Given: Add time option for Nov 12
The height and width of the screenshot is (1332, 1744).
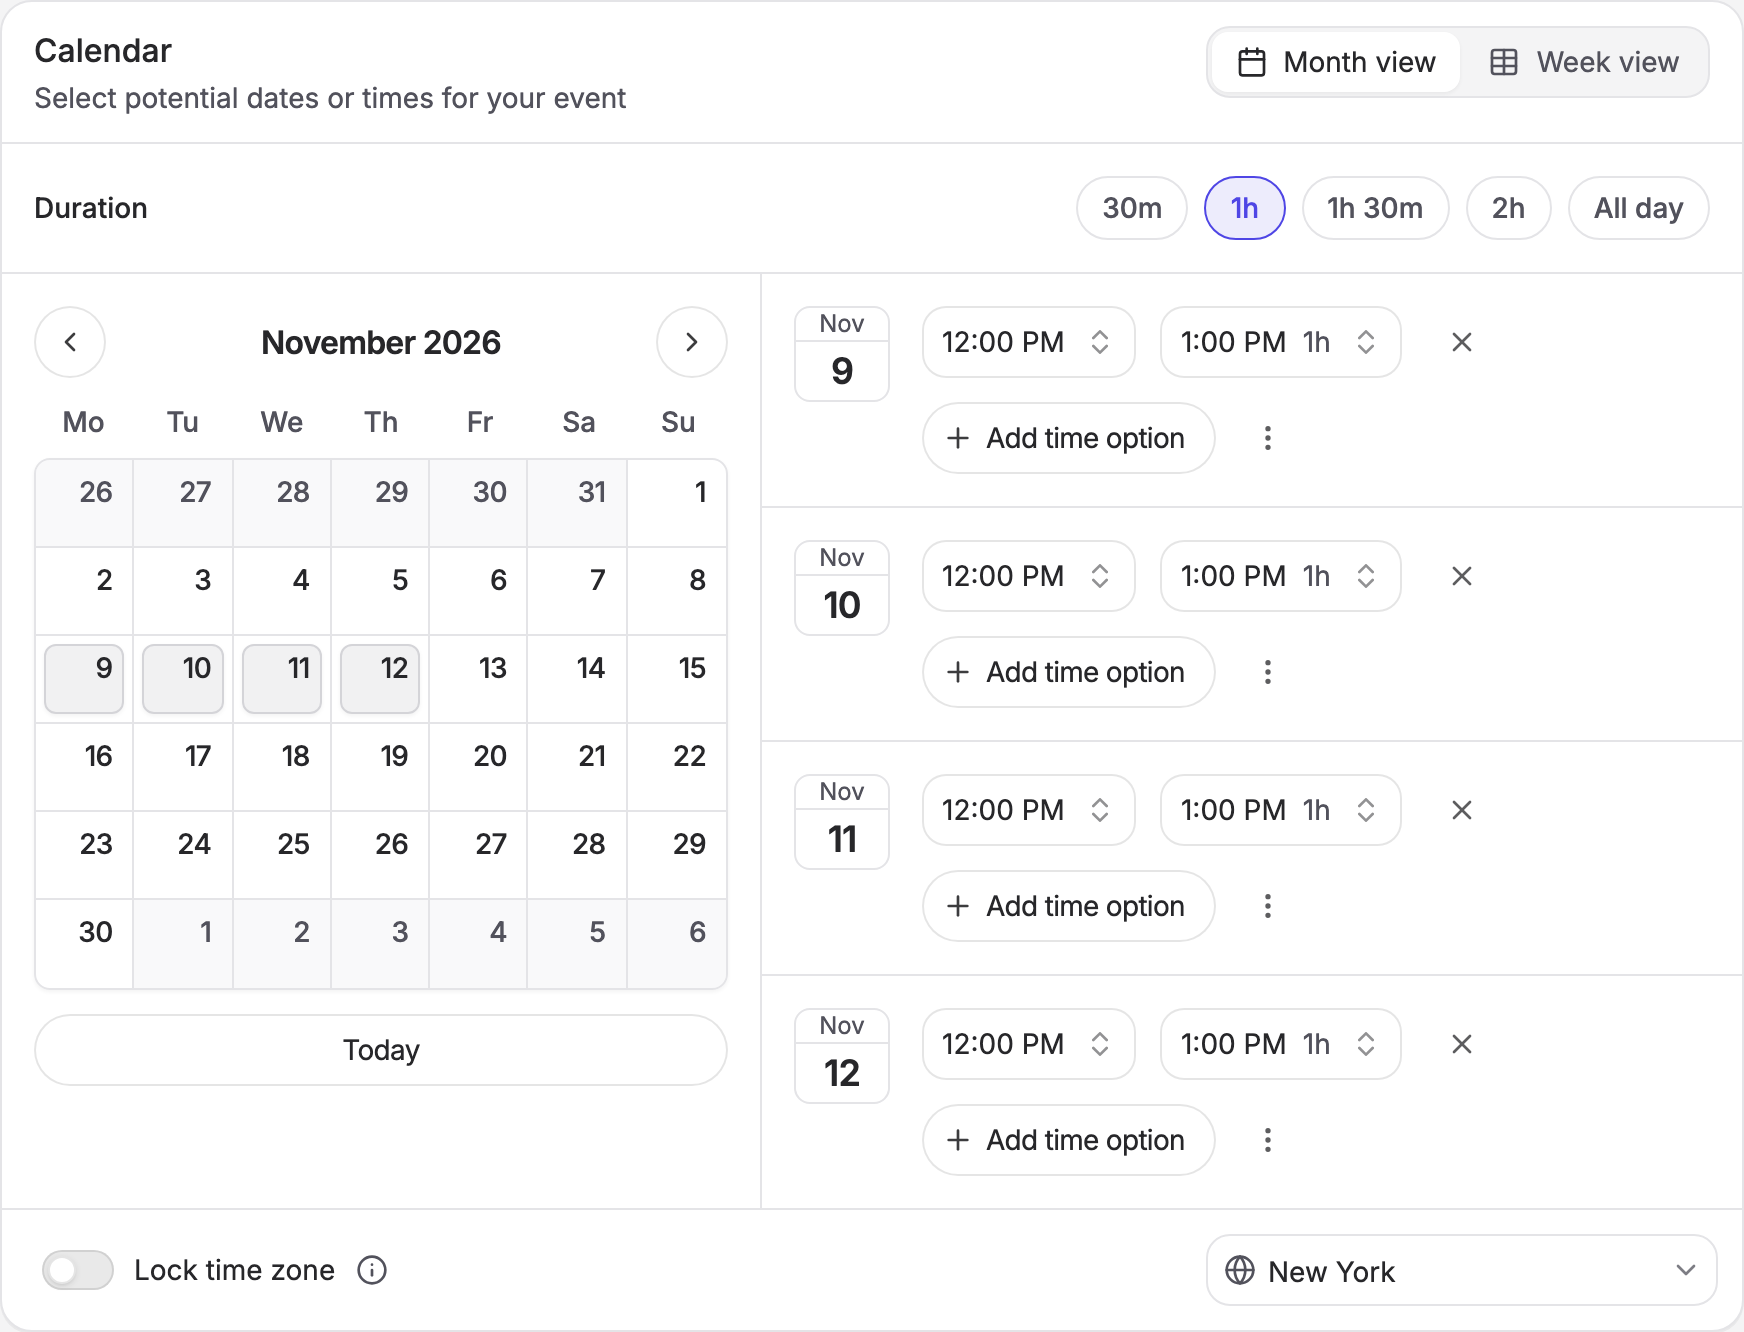Looking at the screenshot, I should (1068, 1140).
